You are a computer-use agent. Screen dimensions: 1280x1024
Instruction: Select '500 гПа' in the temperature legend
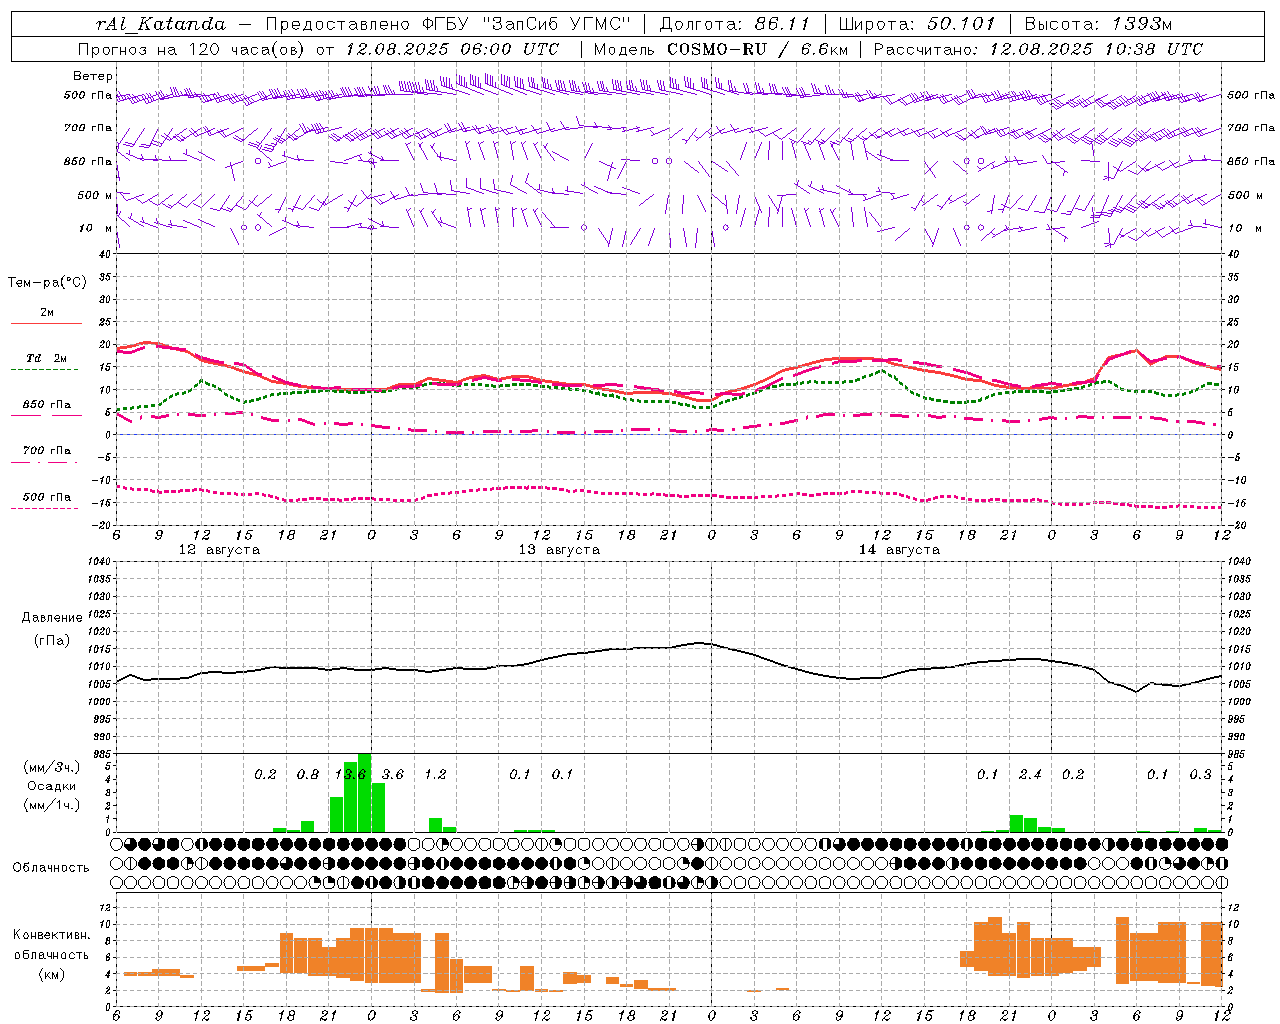[x=47, y=497]
